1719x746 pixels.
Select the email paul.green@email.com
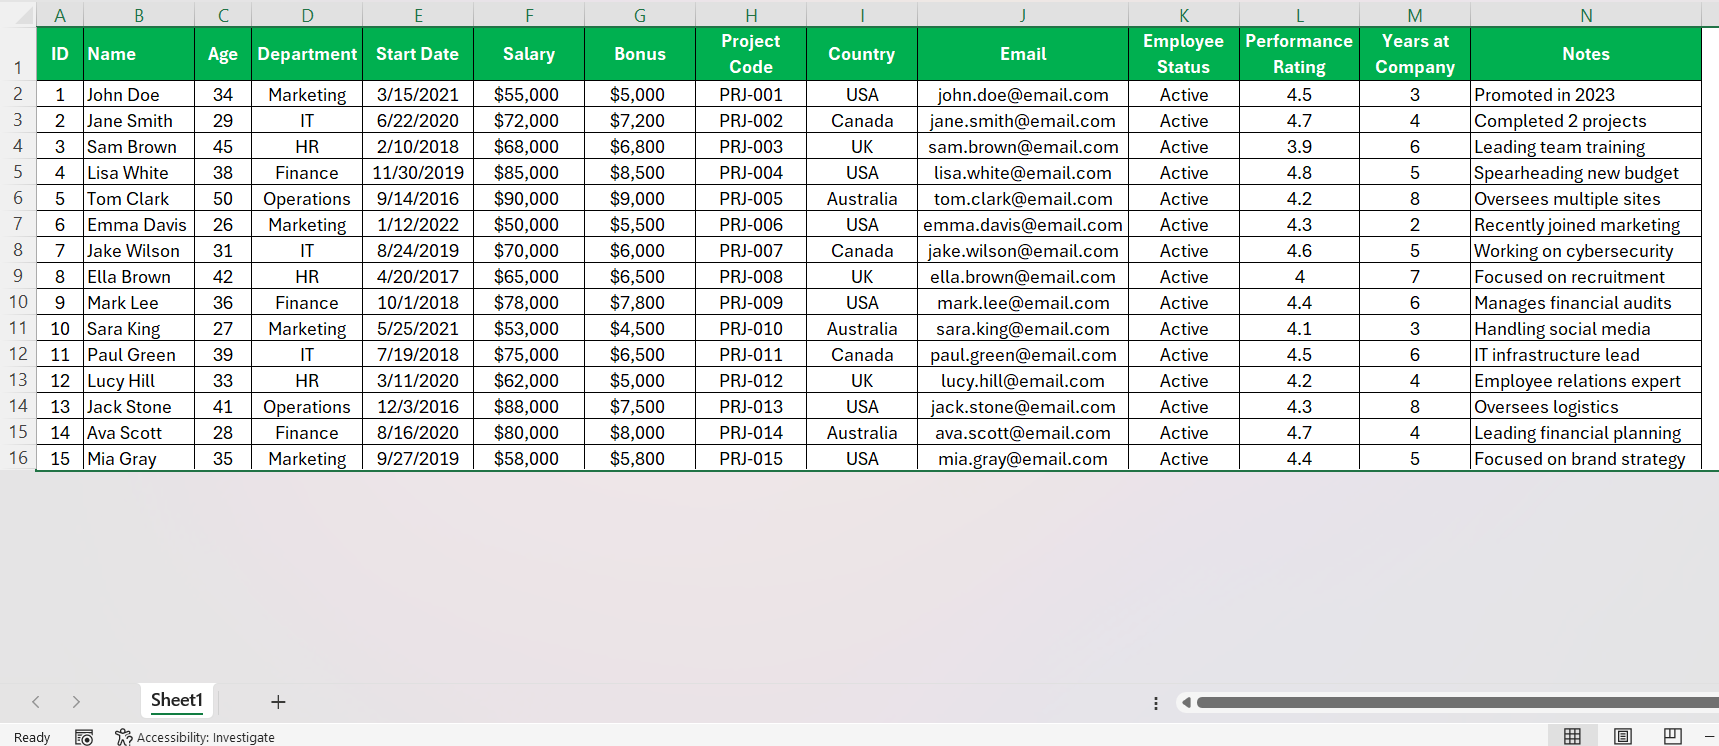pyautogui.click(x=1023, y=355)
